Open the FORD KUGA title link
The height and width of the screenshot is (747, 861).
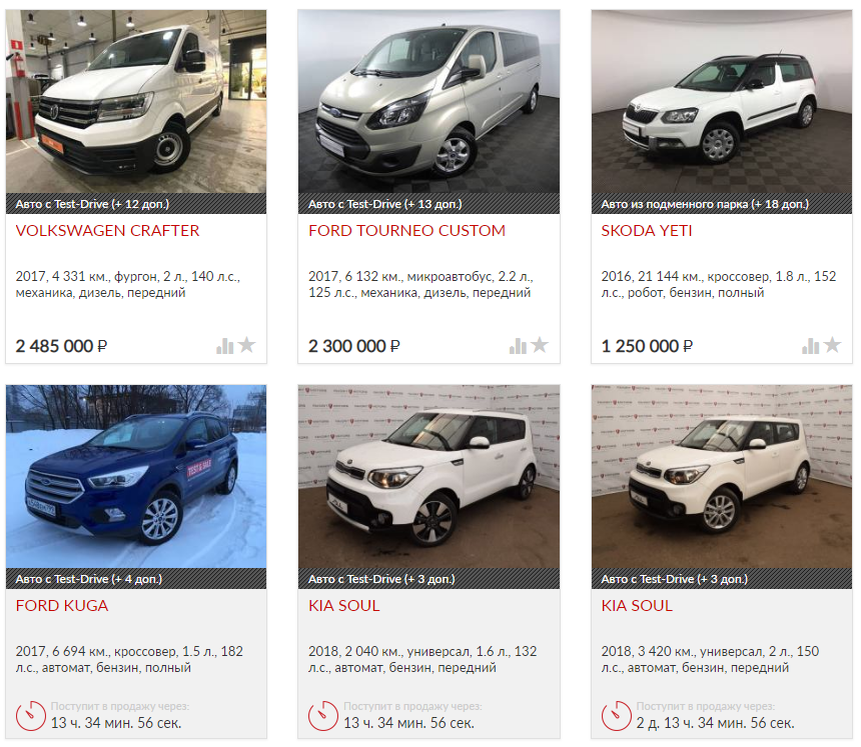tap(62, 606)
